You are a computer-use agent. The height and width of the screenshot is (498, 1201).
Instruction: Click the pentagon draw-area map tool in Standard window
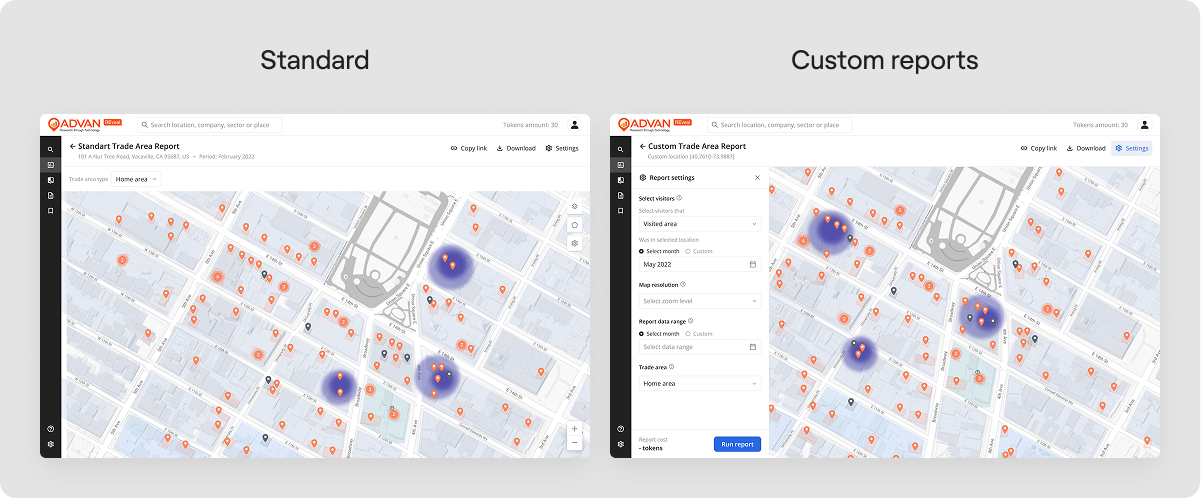pos(575,225)
